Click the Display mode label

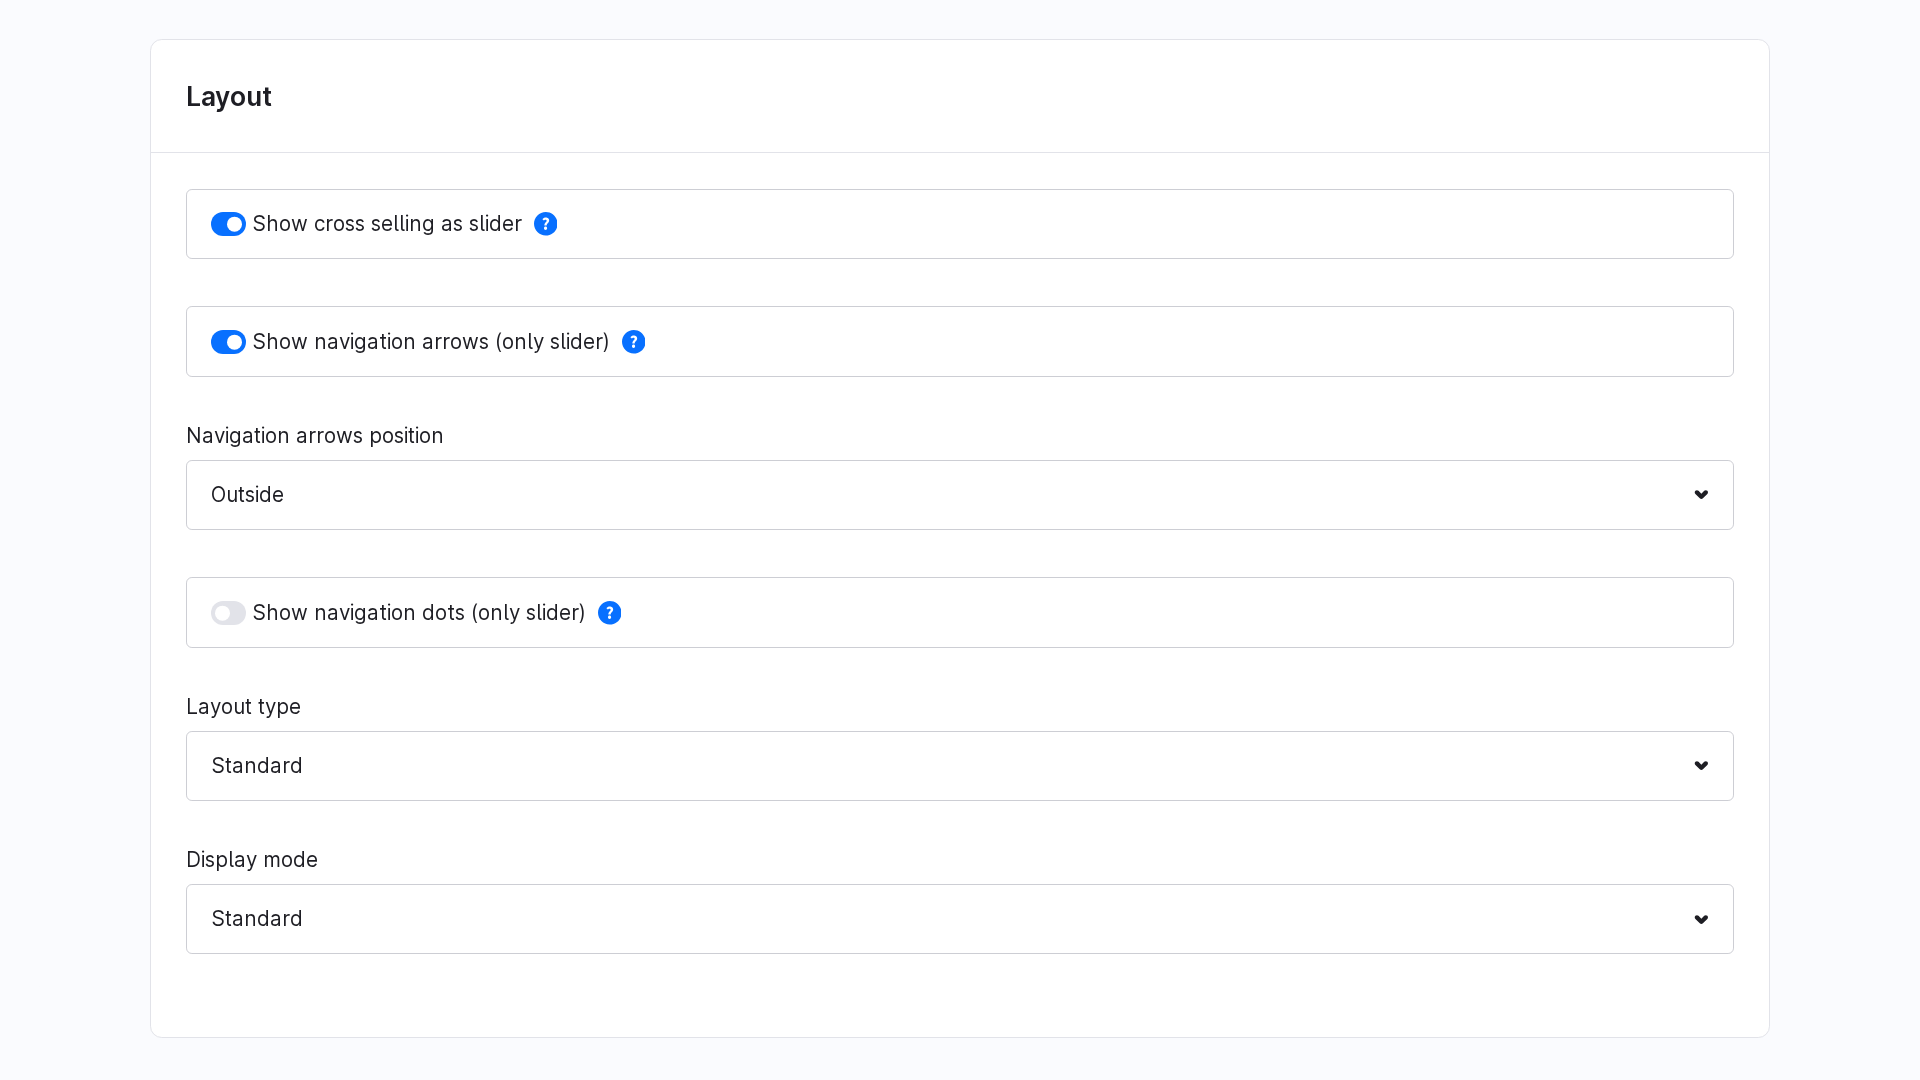[252, 860]
